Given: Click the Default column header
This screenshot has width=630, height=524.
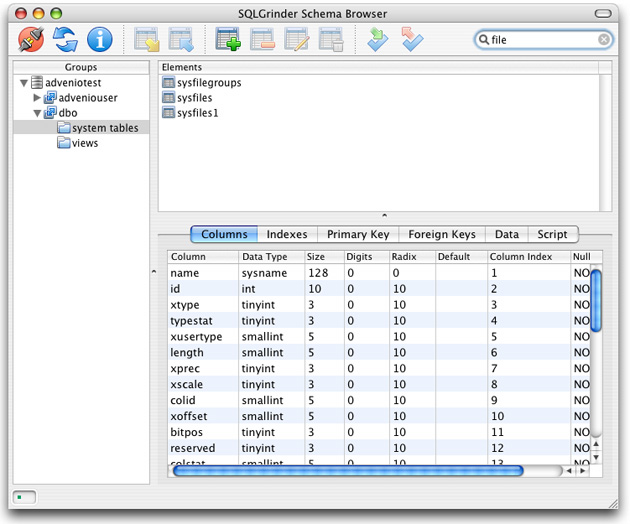Looking at the screenshot, I should pos(461,257).
